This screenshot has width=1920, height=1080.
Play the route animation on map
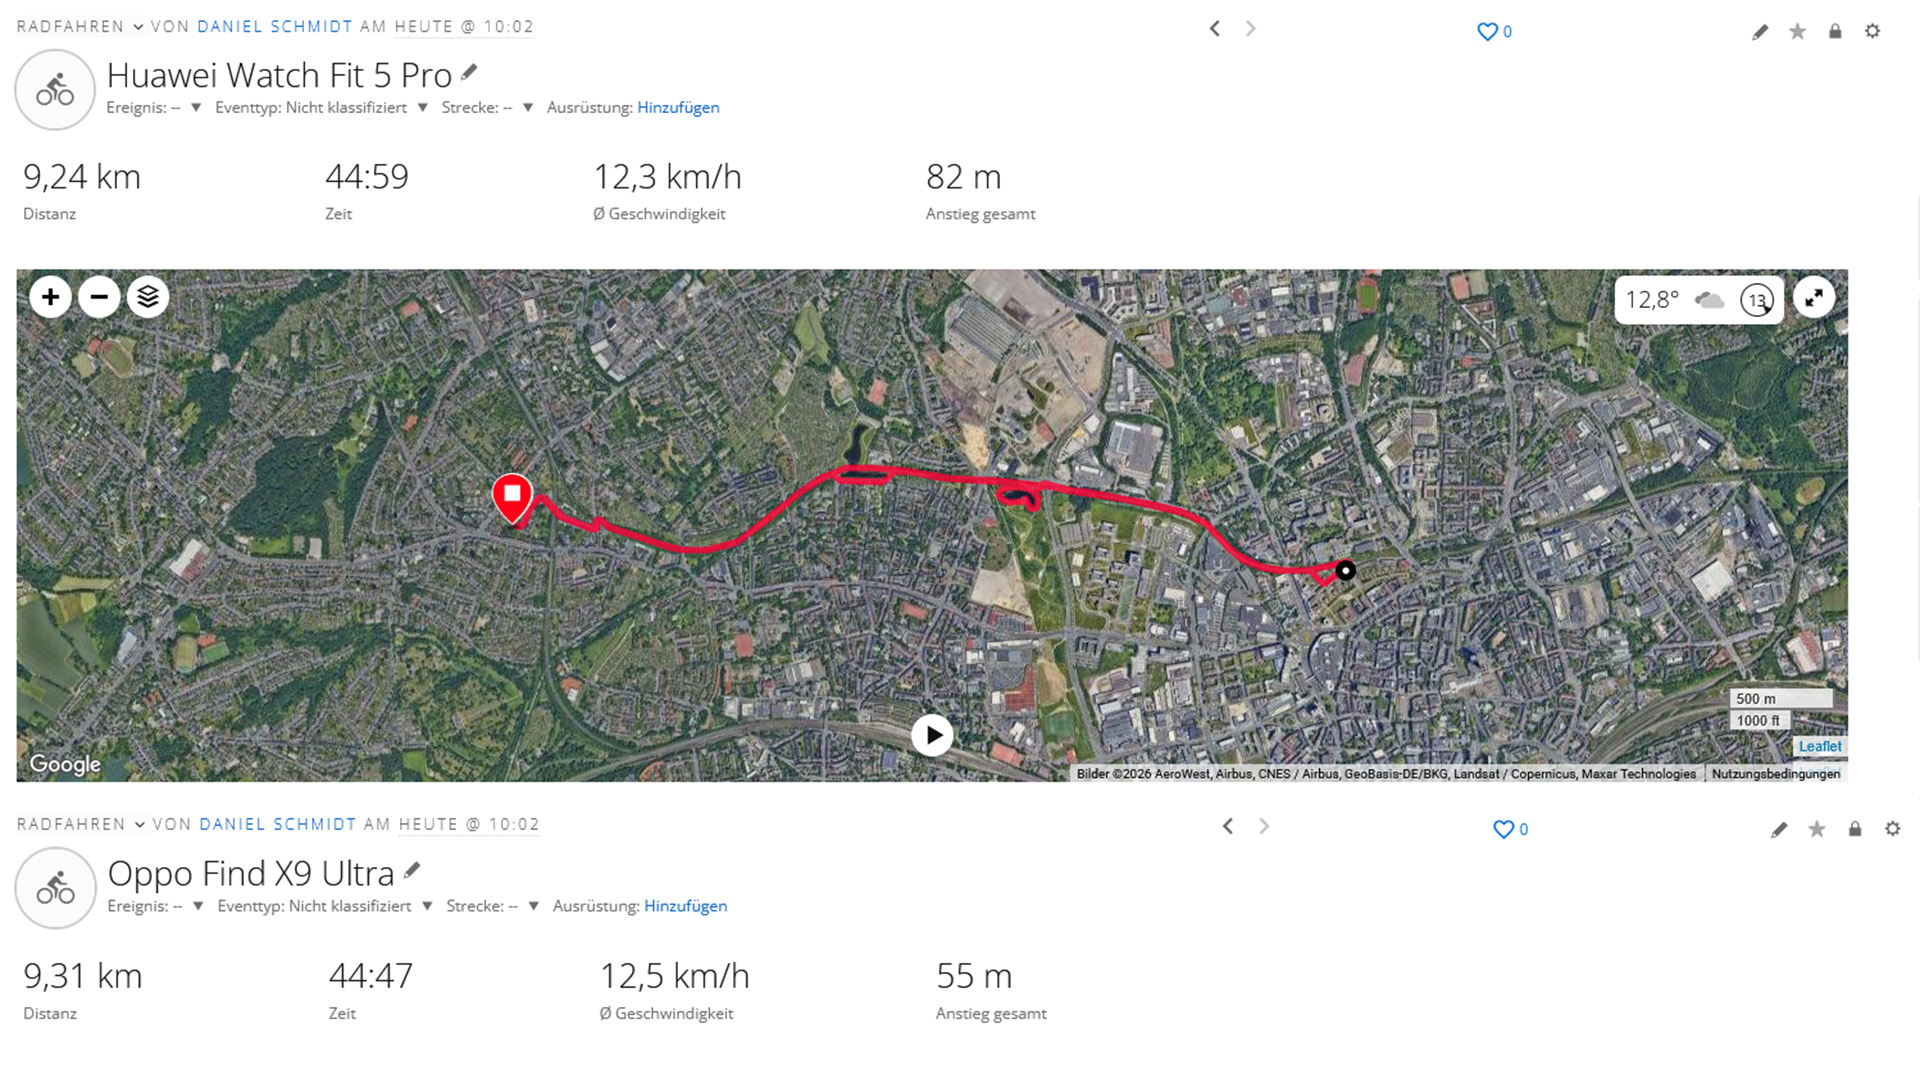tap(932, 736)
